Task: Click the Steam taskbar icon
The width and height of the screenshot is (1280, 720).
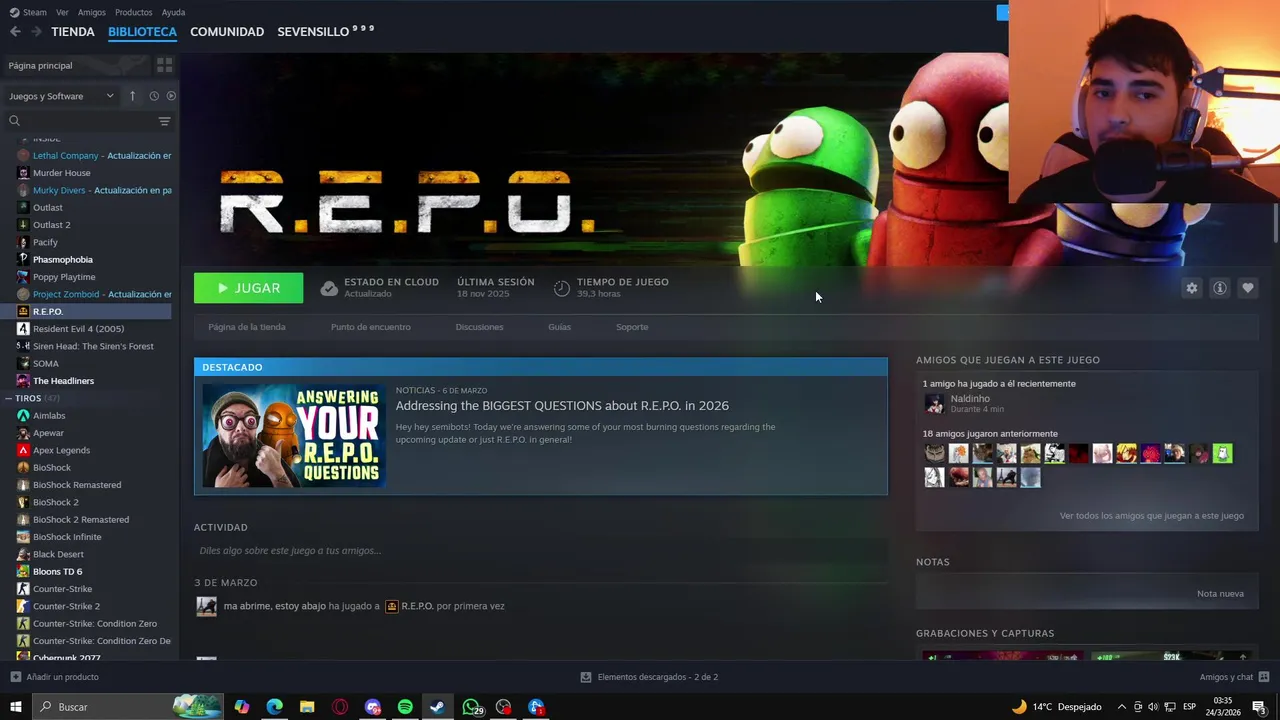Action: [x=437, y=707]
